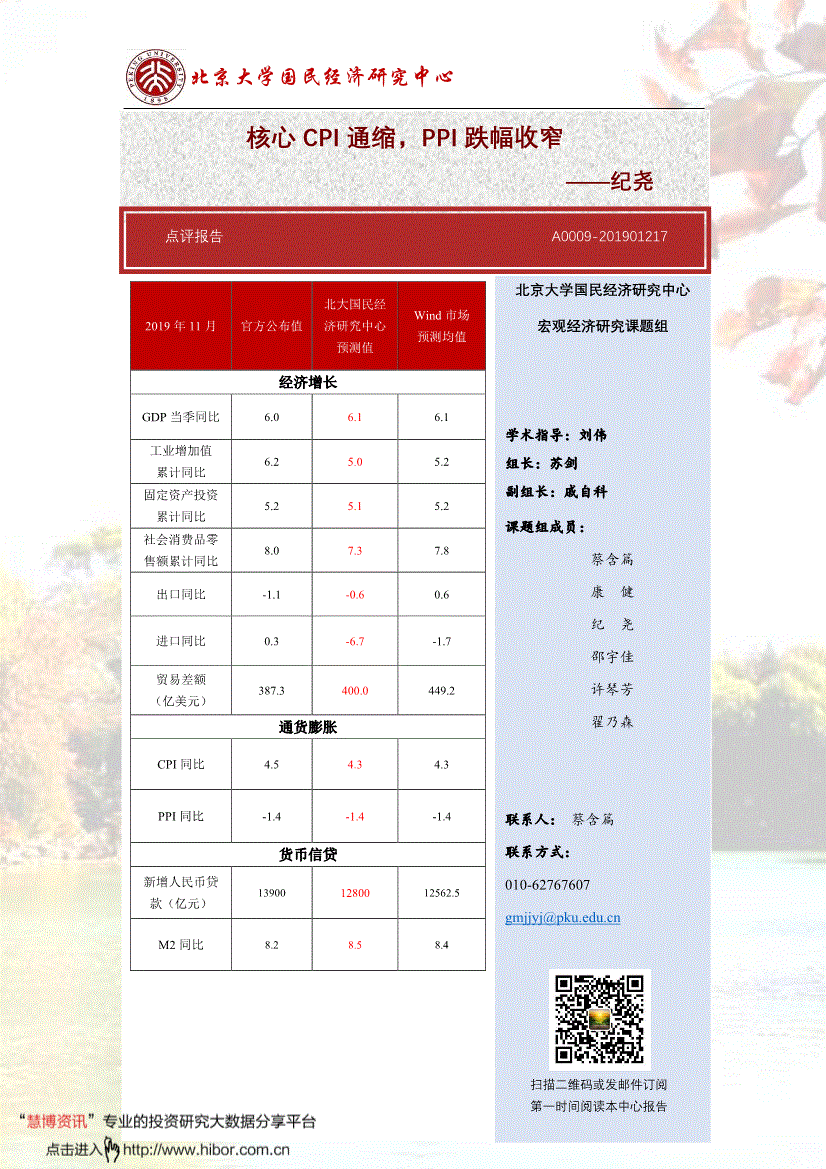Select the Wind loan forecast 12562.5
Screen dimensions: 826x1169
coord(441,893)
